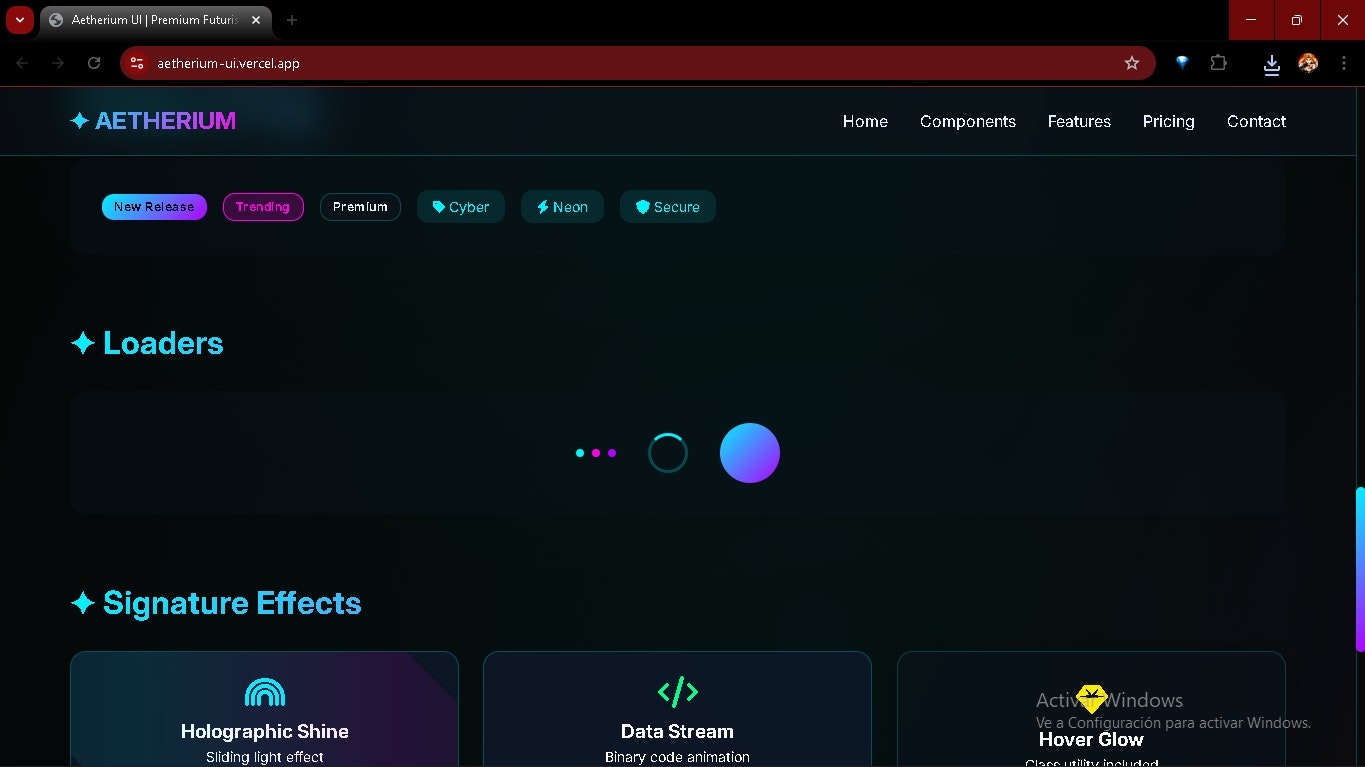Click the browser forward arrow
The height and width of the screenshot is (767, 1365).
58,63
